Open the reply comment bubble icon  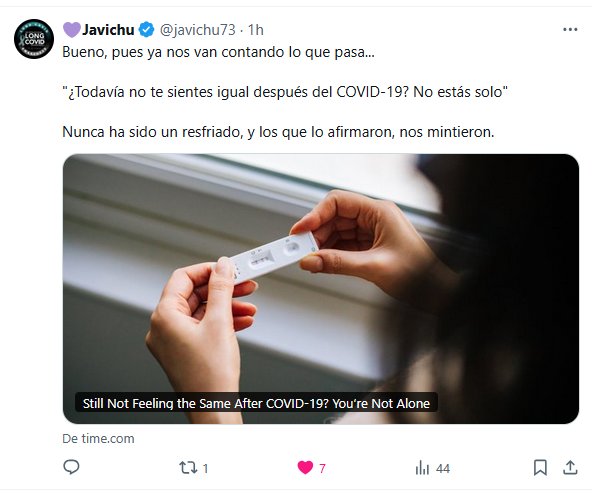[71, 467]
